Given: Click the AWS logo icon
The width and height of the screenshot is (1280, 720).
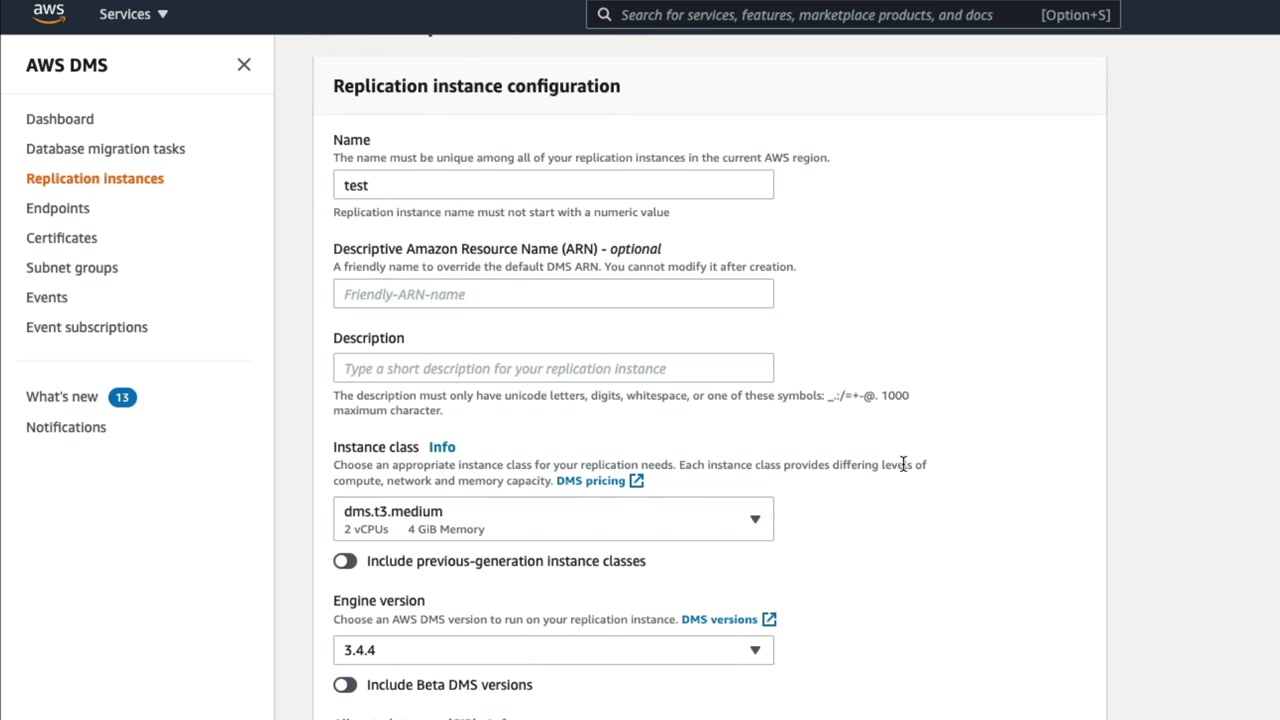Looking at the screenshot, I should point(48,14).
